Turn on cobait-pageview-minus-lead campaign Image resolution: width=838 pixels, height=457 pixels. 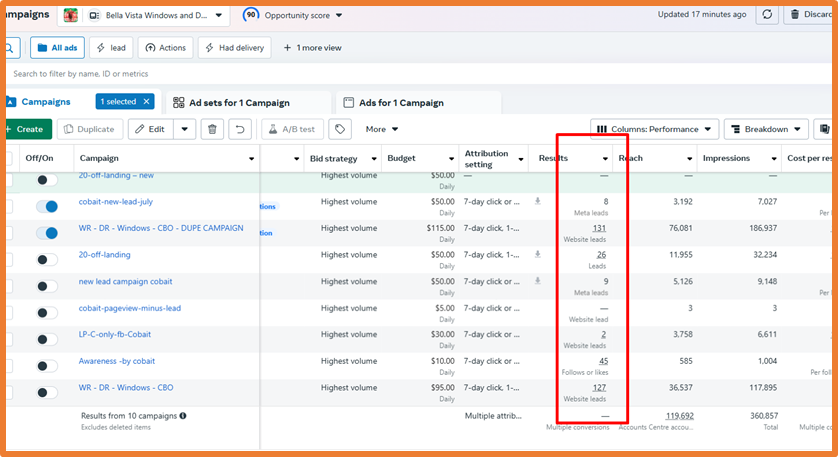coord(47,313)
